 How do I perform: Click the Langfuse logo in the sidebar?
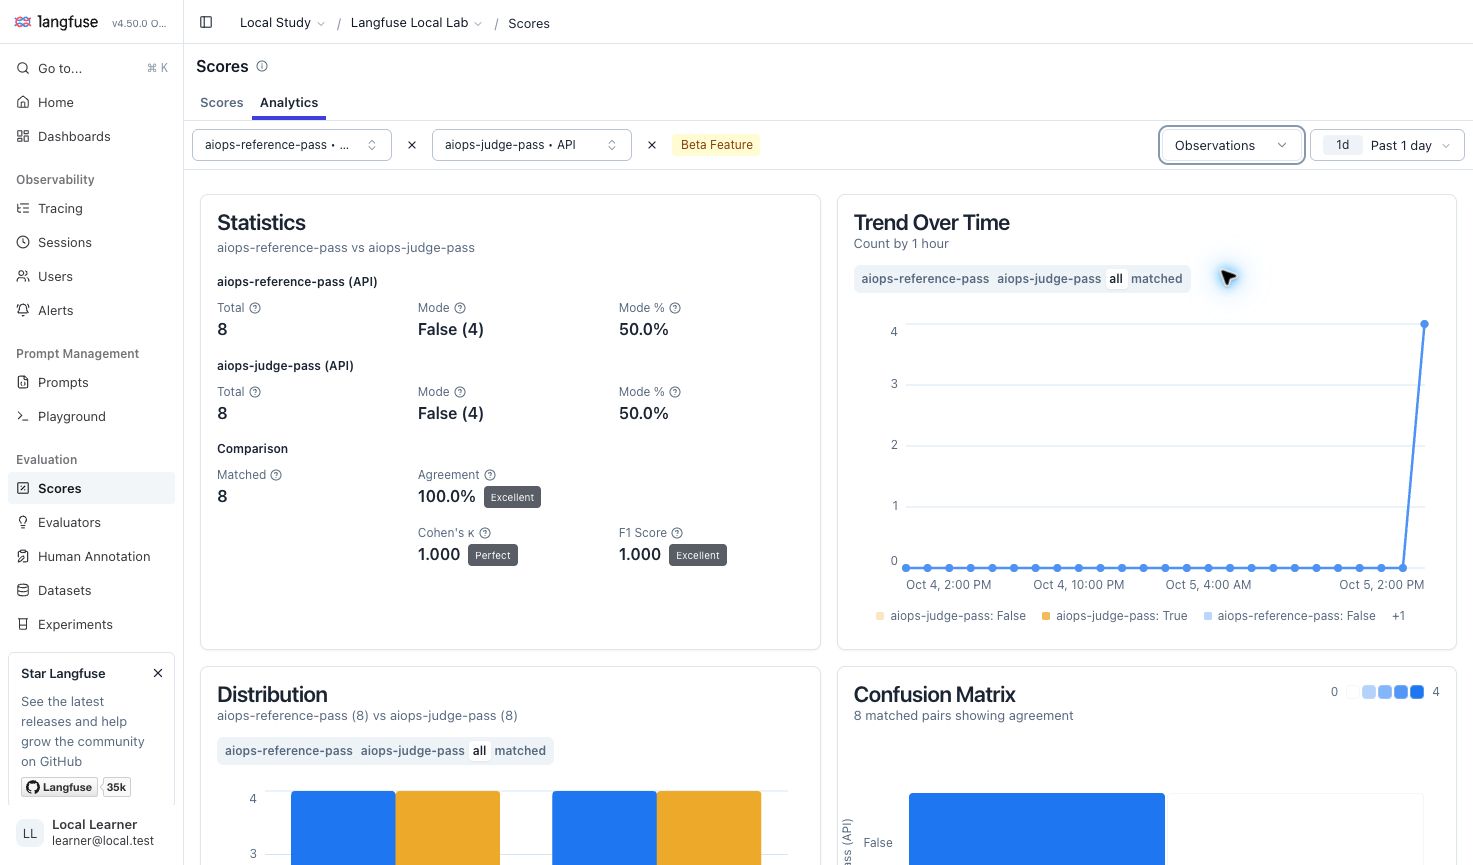pos(56,22)
